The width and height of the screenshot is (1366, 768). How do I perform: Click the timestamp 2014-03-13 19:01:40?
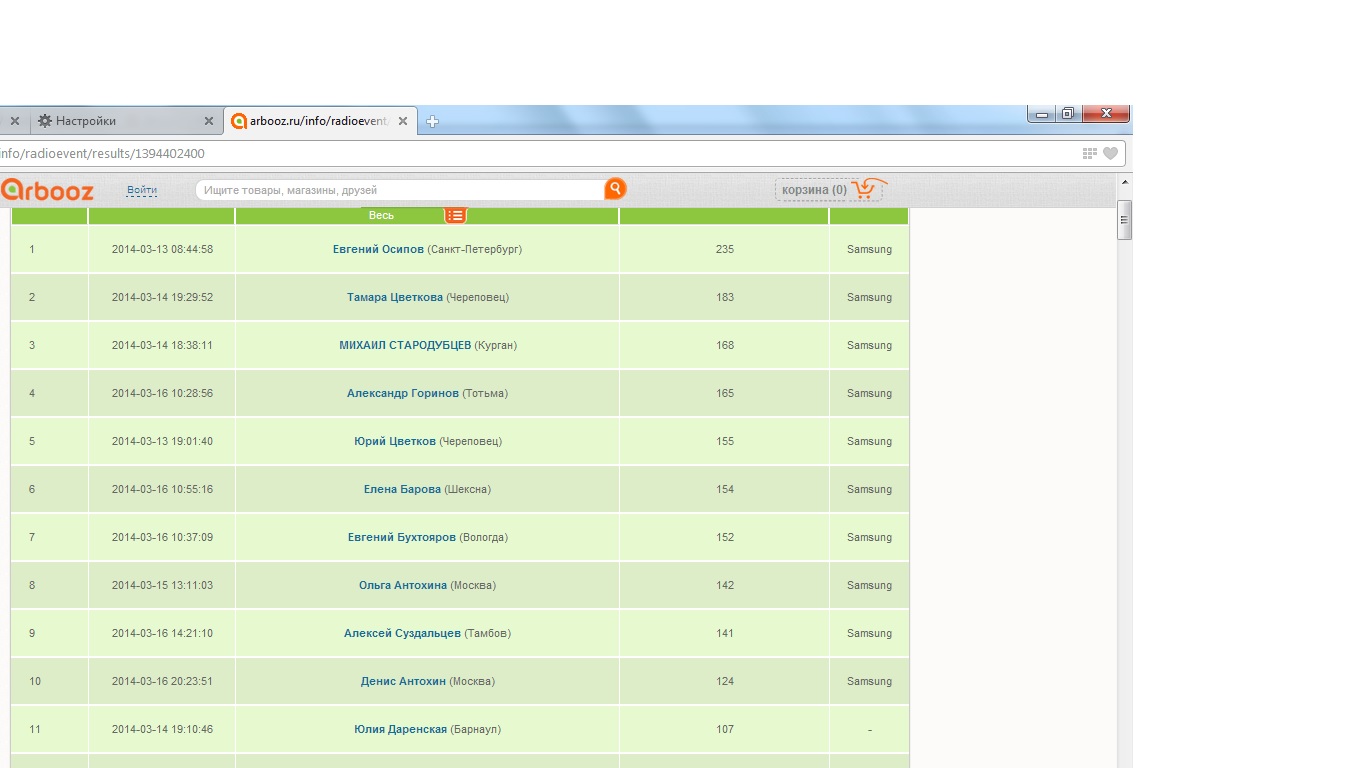pyautogui.click(x=162, y=441)
